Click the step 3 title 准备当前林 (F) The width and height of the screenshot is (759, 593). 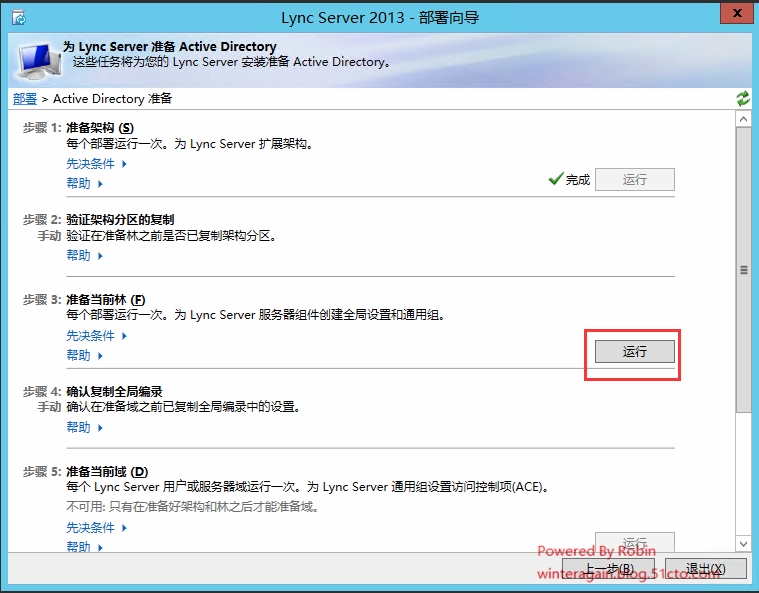pyautogui.click(x=106, y=300)
